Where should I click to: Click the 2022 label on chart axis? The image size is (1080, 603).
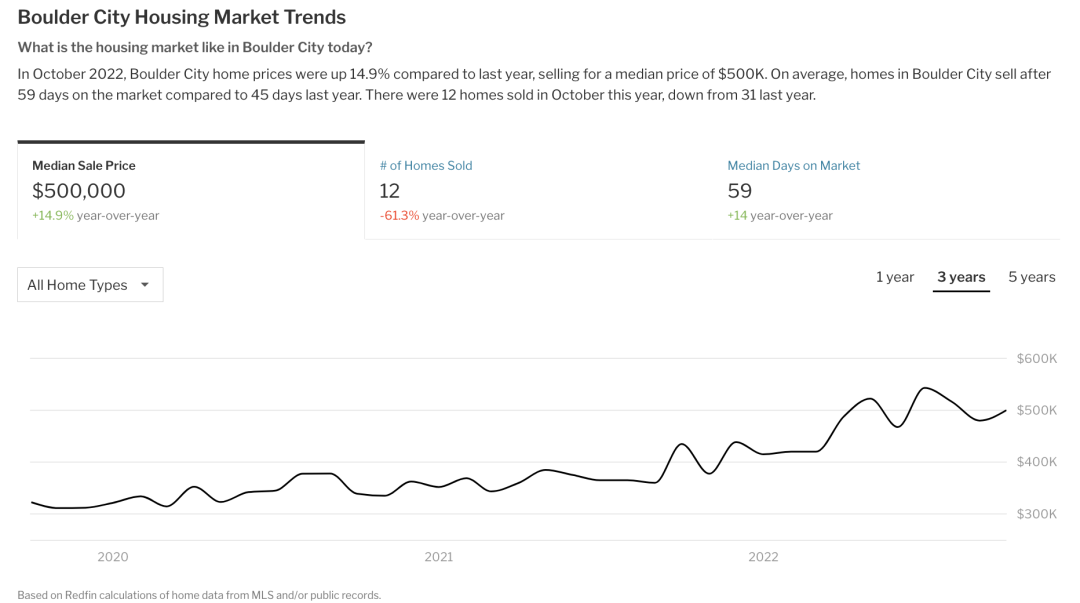[x=763, y=557]
